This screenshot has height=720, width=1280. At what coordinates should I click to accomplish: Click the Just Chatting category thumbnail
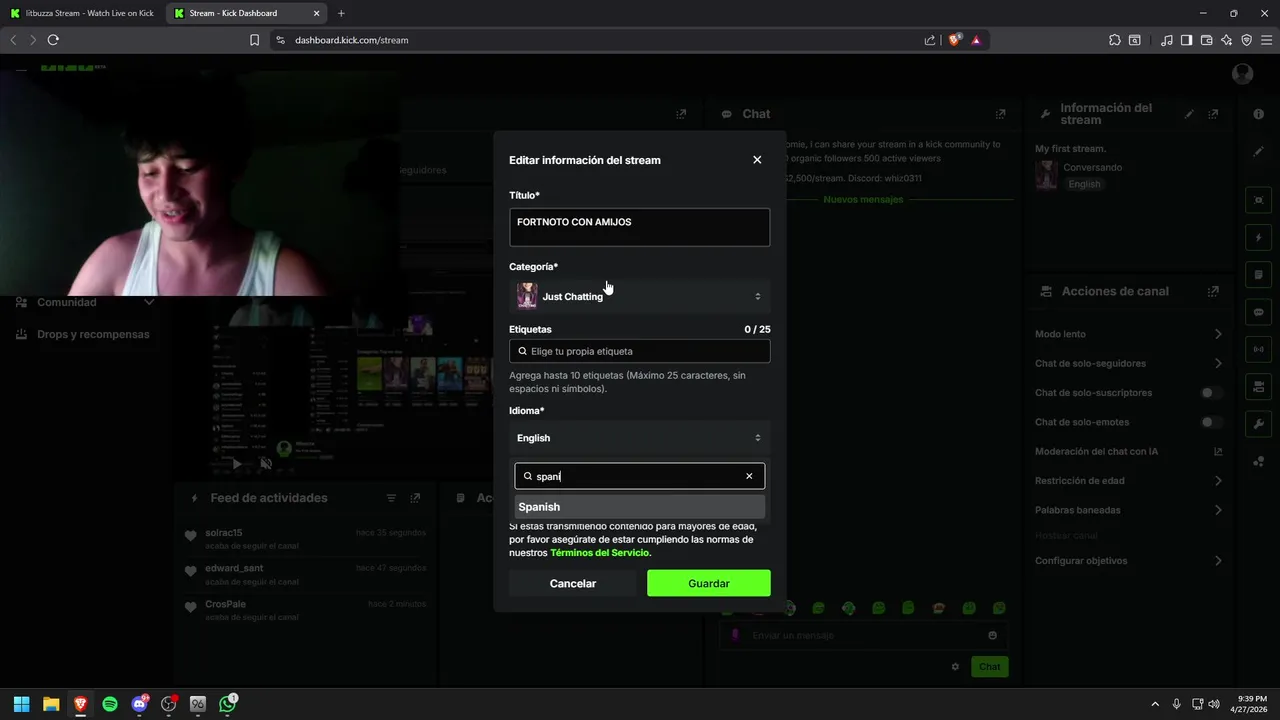527,296
